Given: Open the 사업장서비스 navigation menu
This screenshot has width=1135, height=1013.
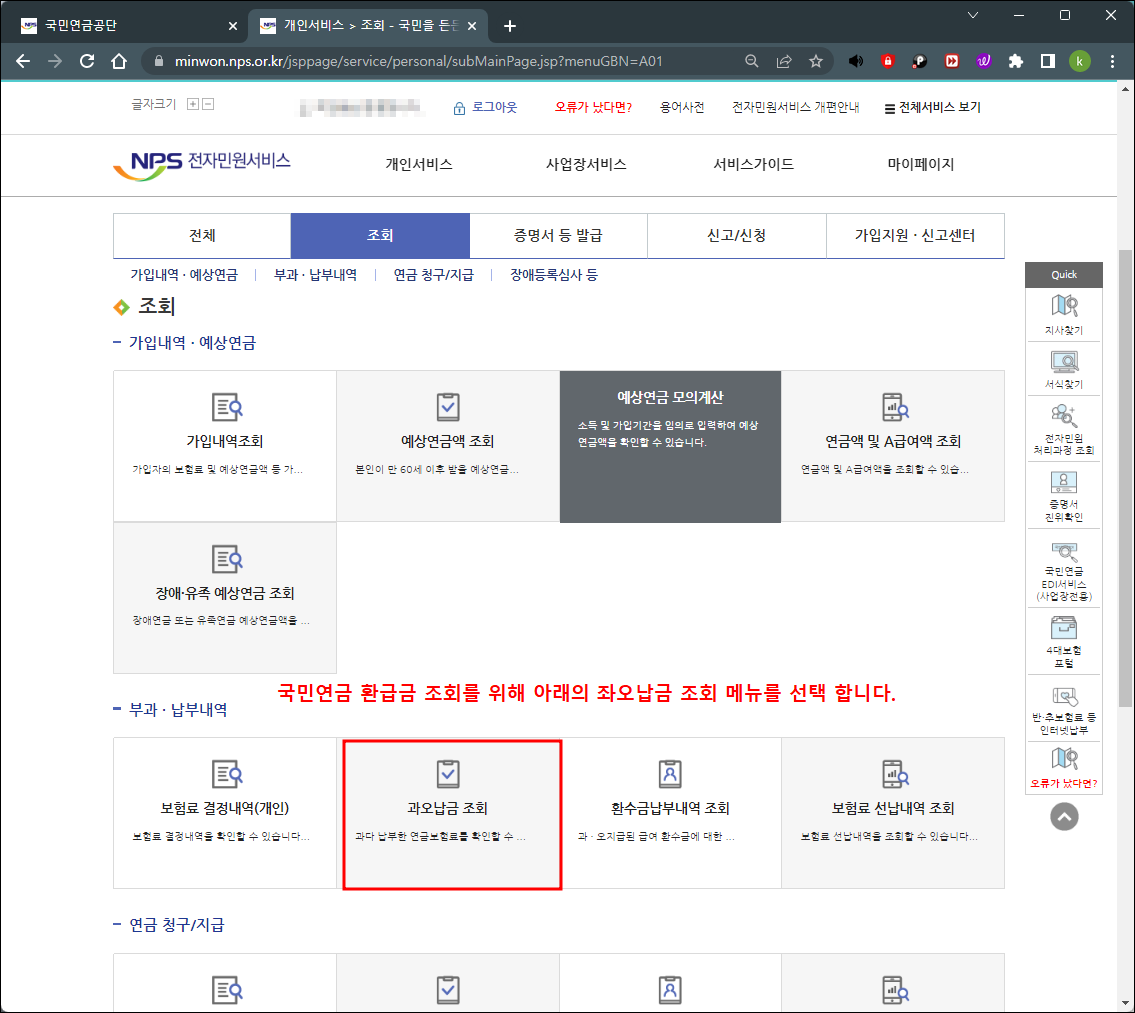Looking at the screenshot, I should 586,165.
